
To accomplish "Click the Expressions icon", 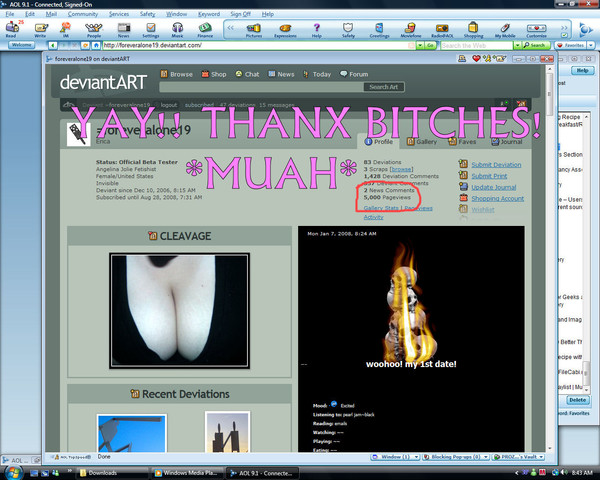I will coord(285,29).
